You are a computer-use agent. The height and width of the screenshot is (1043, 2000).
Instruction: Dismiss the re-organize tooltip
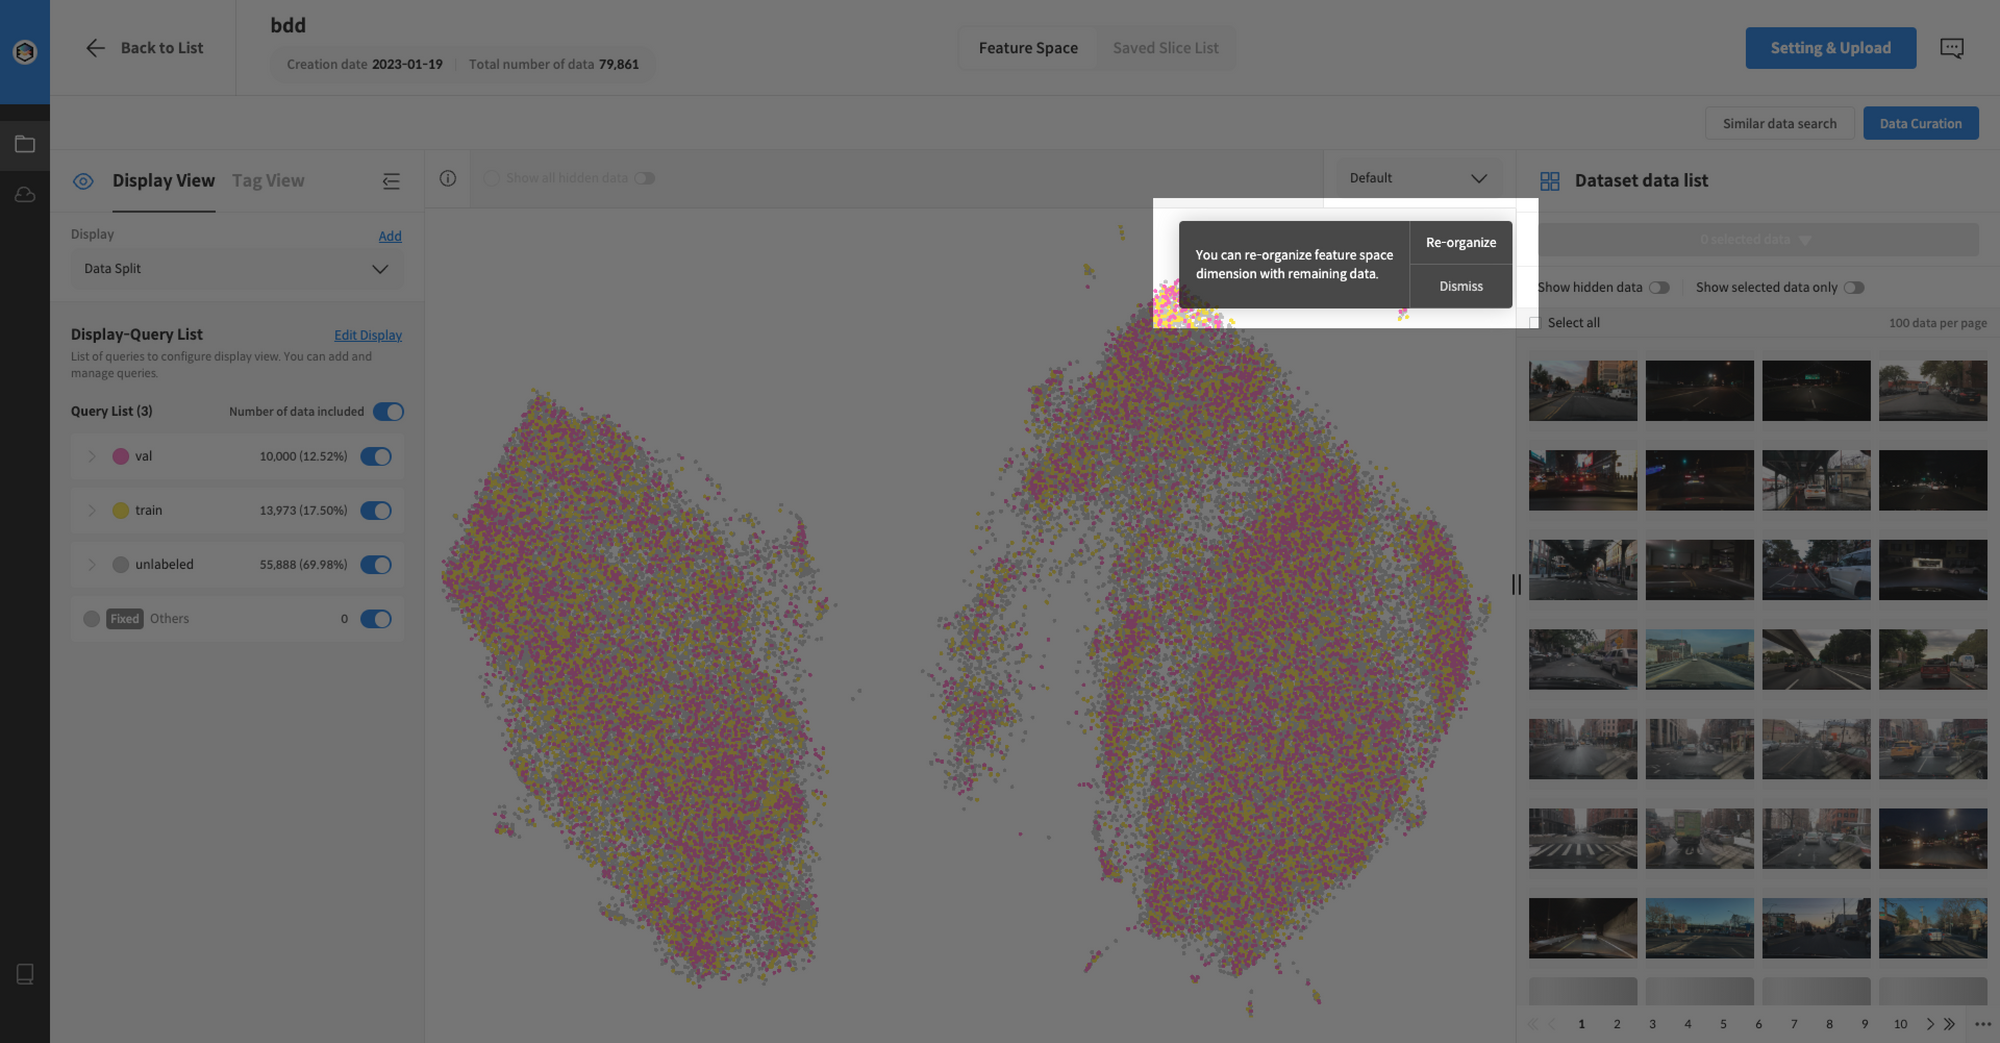pyautogui.click(x=1460, y=287)
